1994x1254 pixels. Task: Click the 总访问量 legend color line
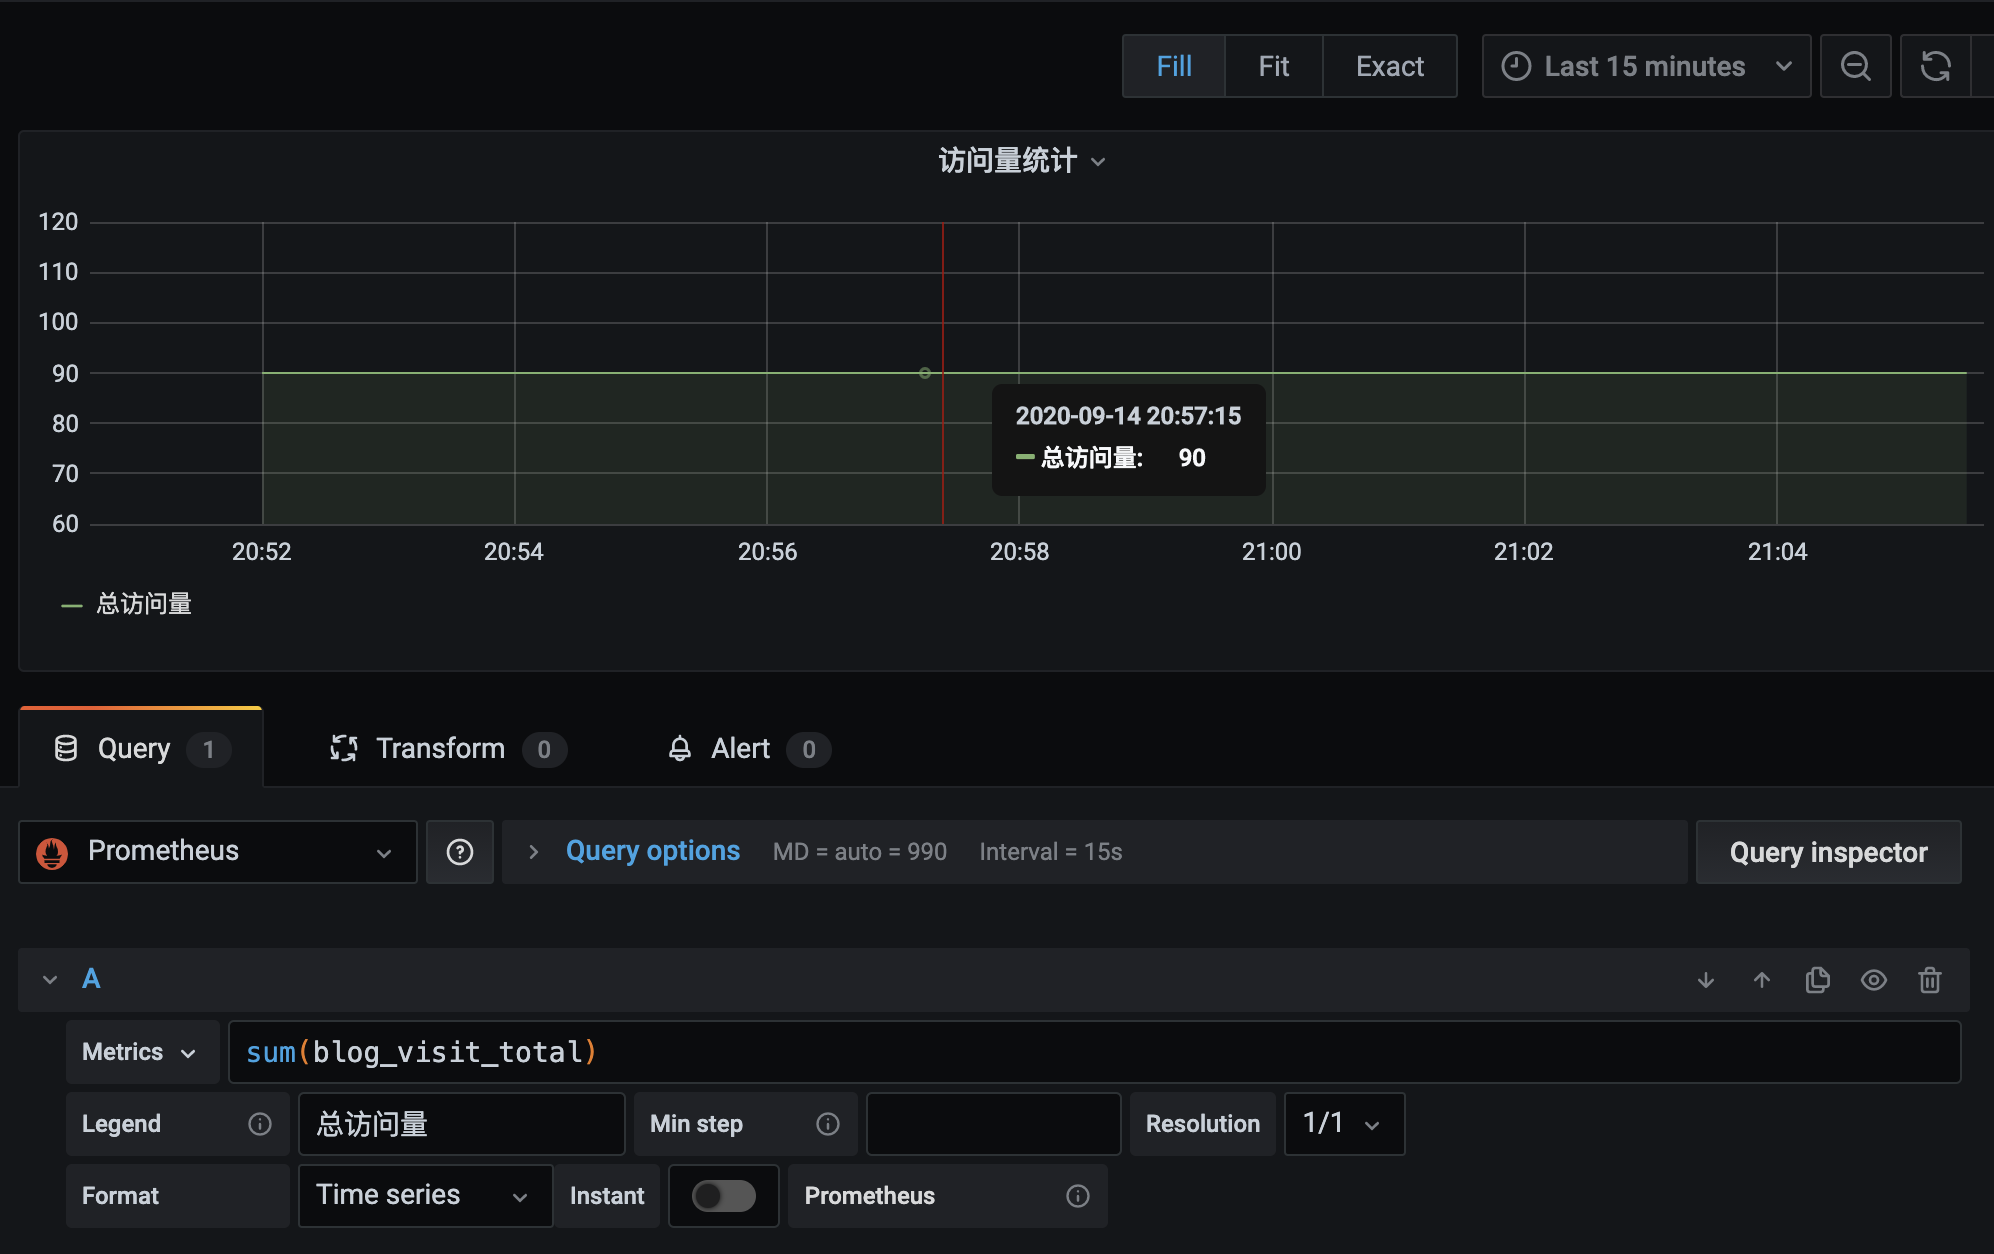pos(72,605)
